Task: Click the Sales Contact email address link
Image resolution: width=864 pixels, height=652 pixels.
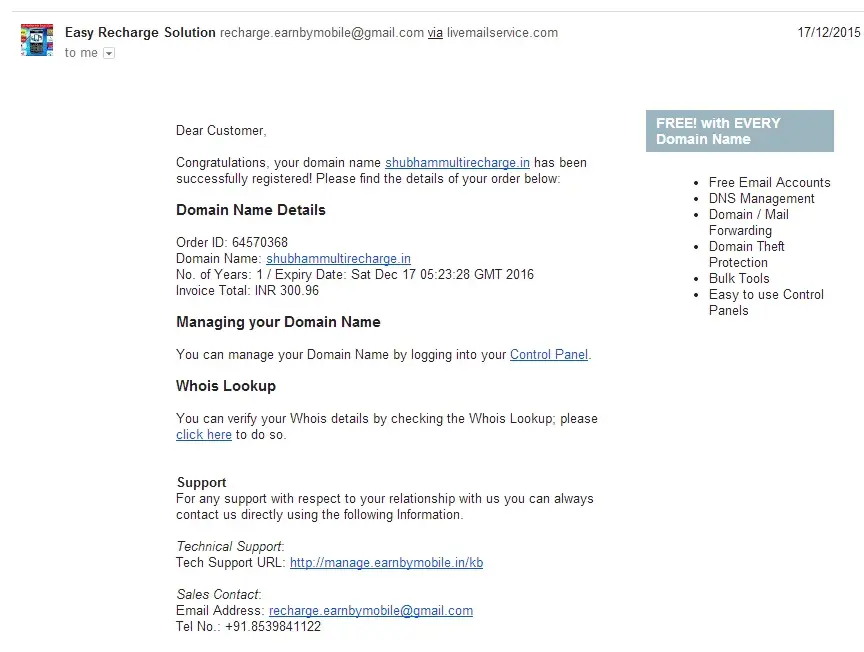Action: (x=371, y=611)
